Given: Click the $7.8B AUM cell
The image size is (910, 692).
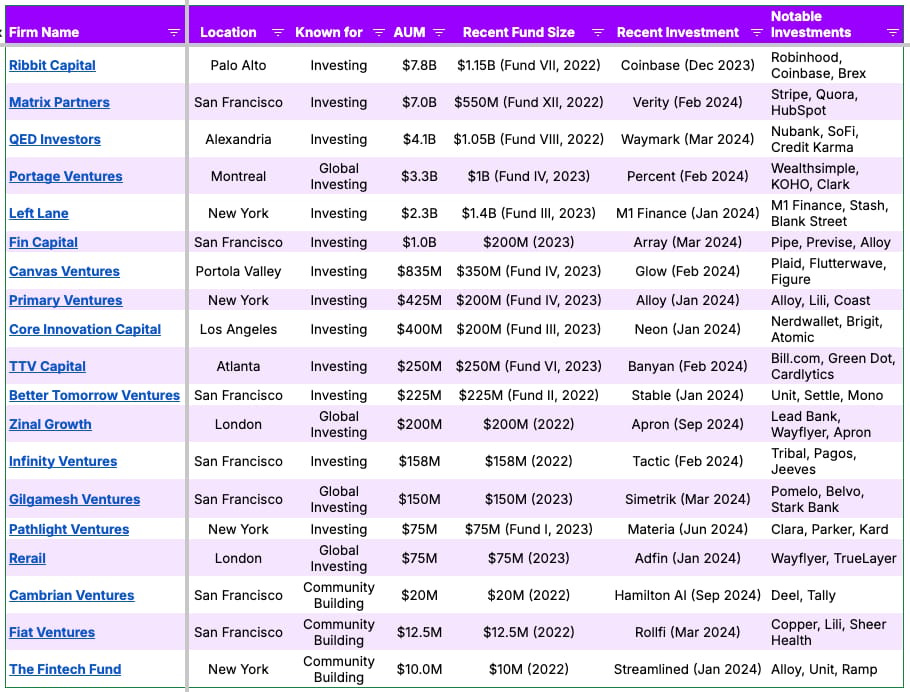Looking at the screenshot, I should [419, 65].
